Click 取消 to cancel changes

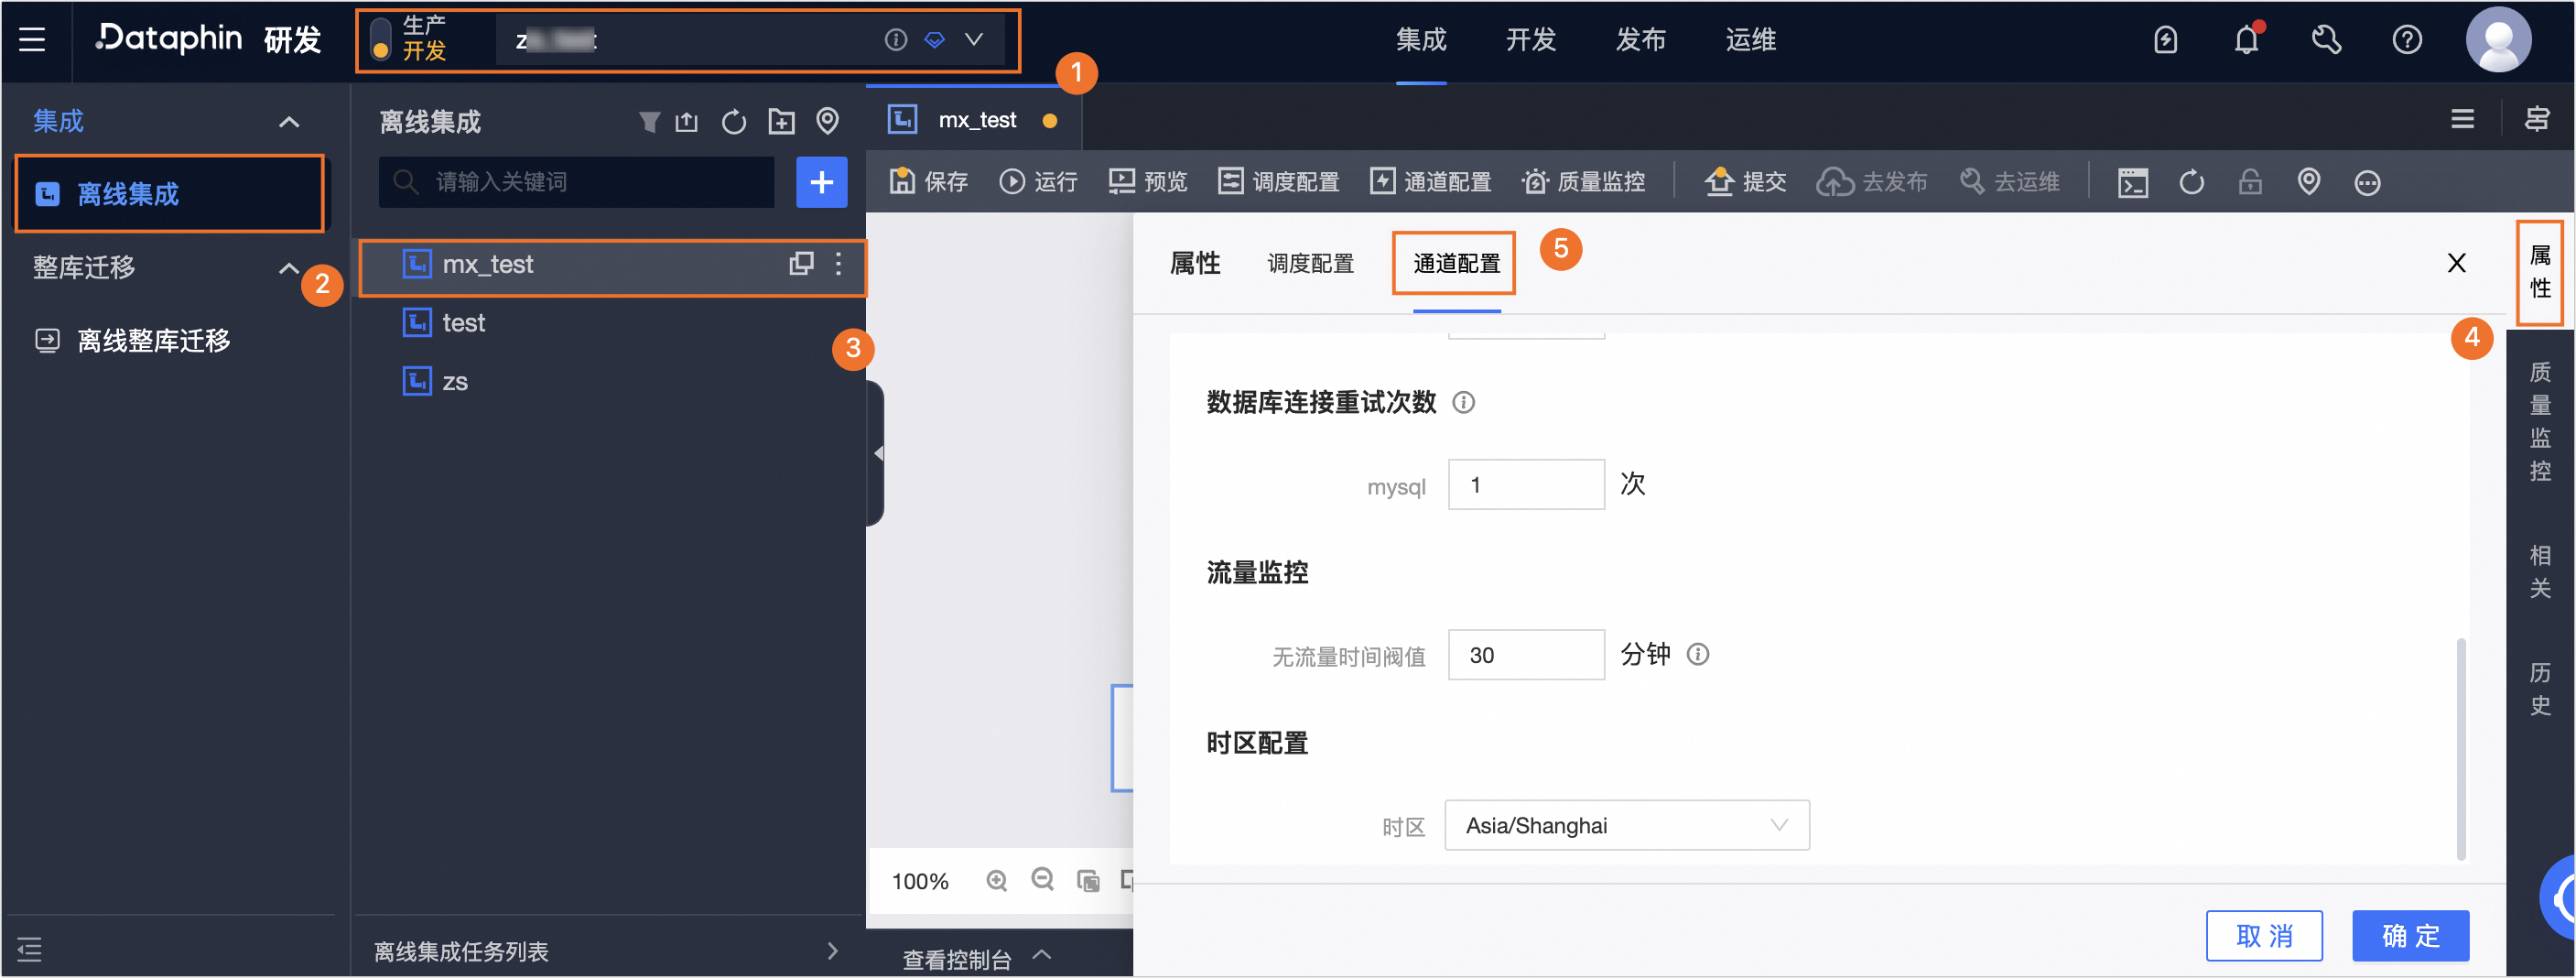2264,935
